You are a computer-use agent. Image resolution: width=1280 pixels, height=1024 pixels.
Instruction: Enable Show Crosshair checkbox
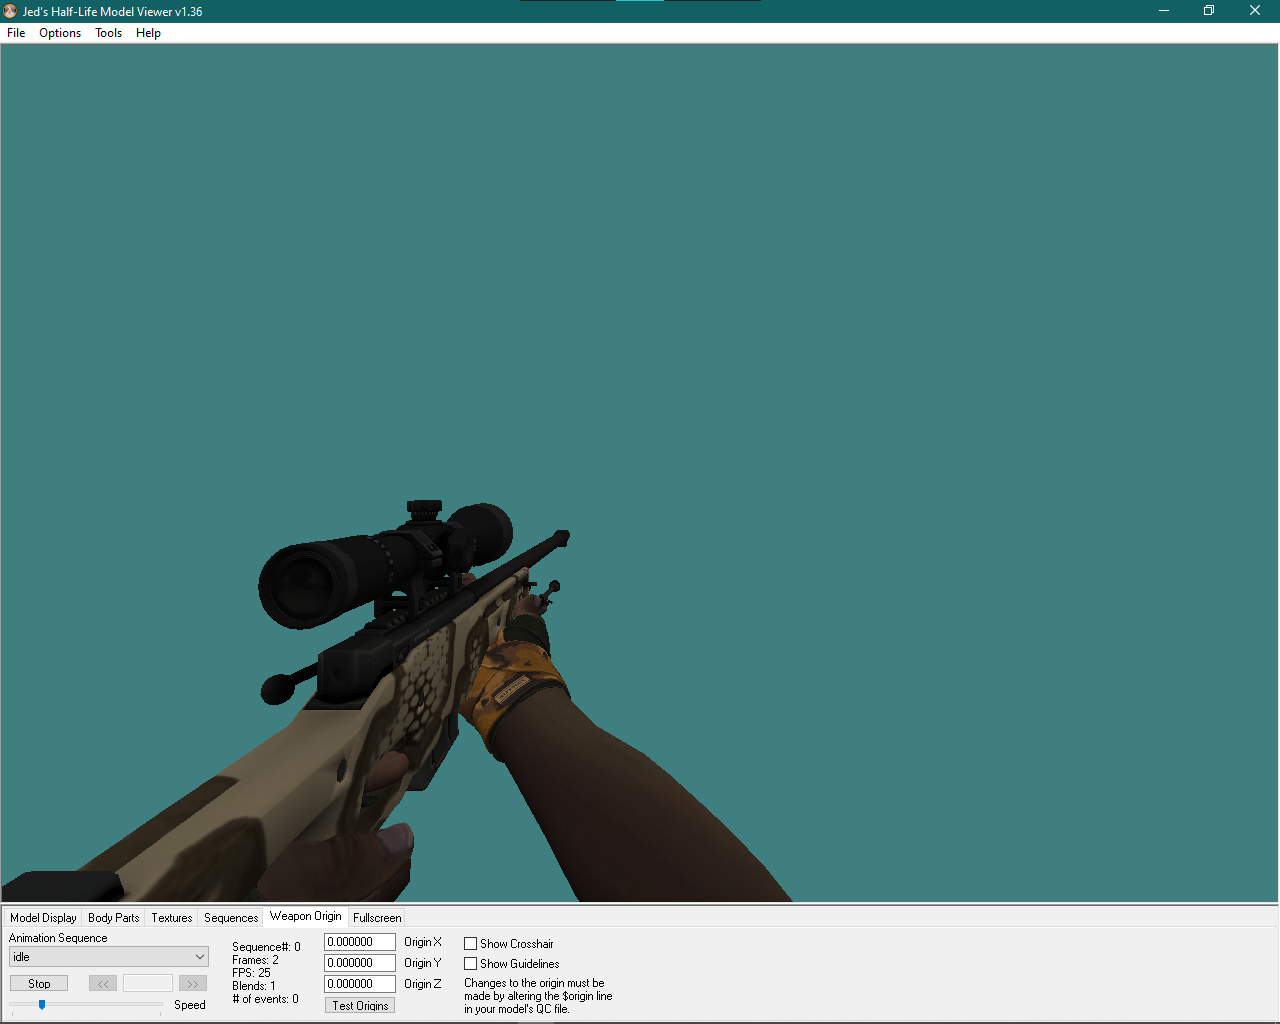click(x=470, y=944)
